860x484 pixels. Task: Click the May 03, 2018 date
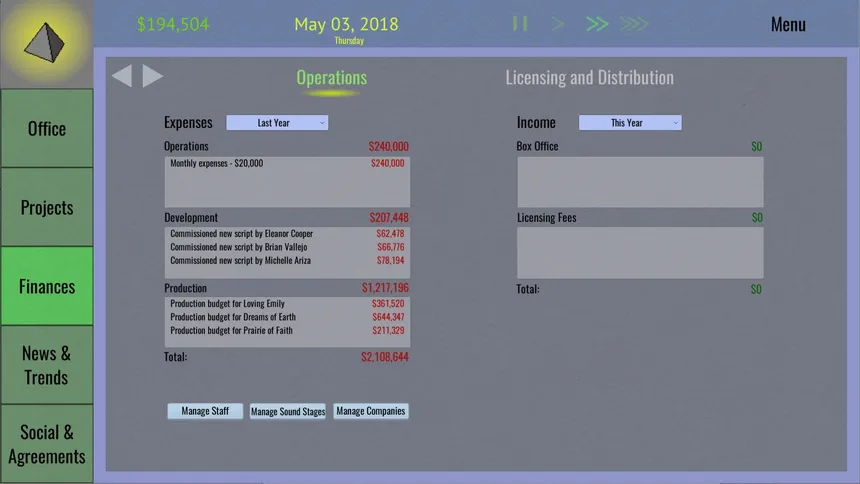(x=346, y=24)
